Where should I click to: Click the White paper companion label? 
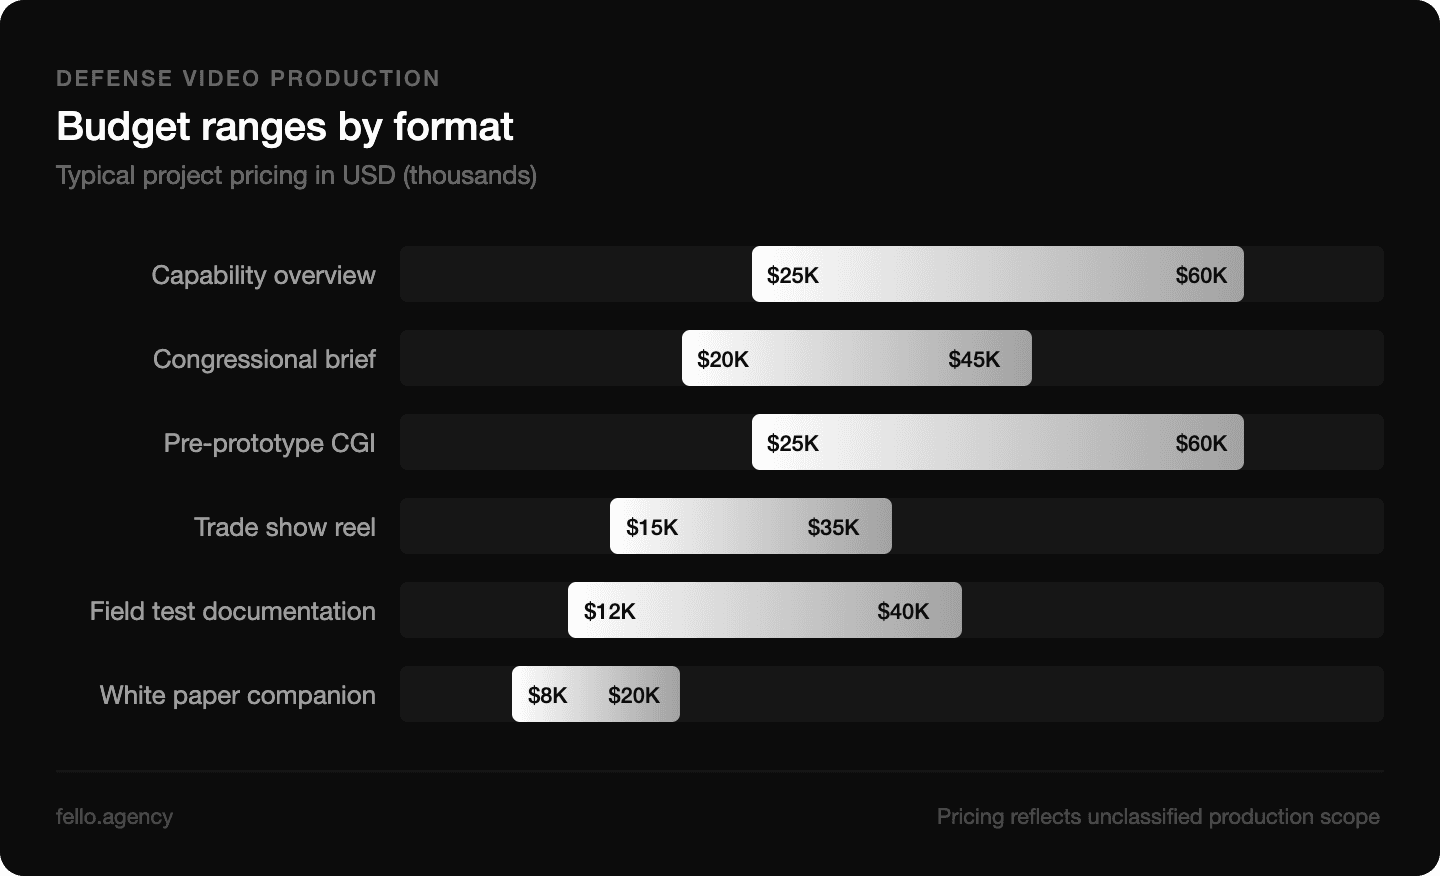pyautogui.click(x=237, y=695)
